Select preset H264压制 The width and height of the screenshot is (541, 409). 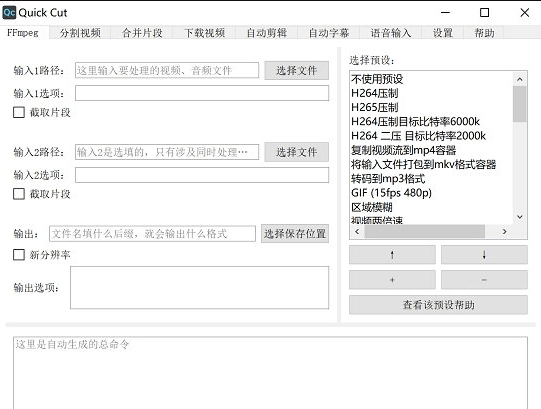tap(431, 93)
